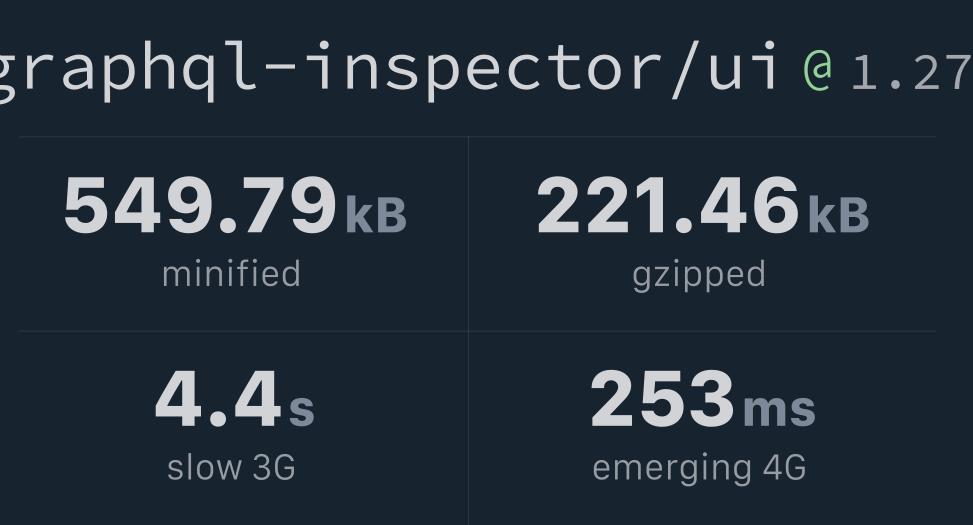Screen dimensions: 973x525
Task: Click the 253 download time value
Action: (663, 399)
